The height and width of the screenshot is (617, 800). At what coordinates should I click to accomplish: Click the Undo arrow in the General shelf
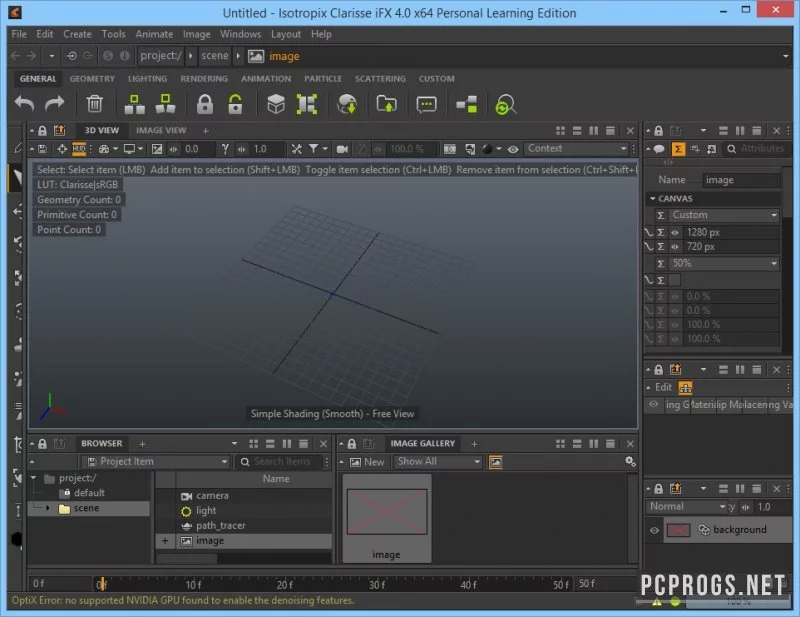[24, 104]
